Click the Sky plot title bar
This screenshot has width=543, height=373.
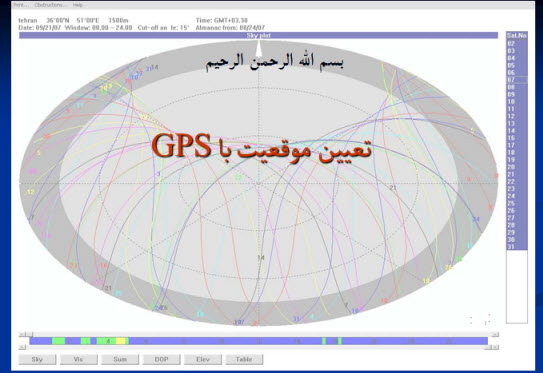tap(258, 35)
